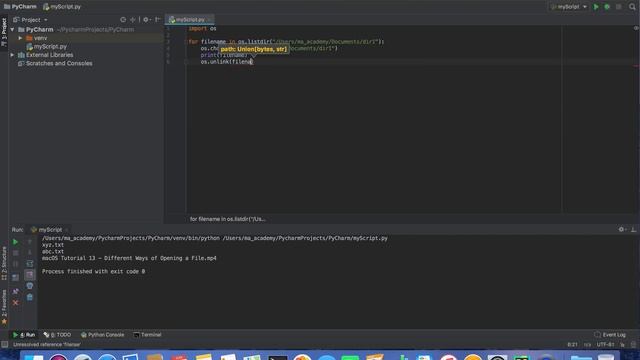
Task: Open Search Everywhere magnifier icon
Action: tap(632, 7)
